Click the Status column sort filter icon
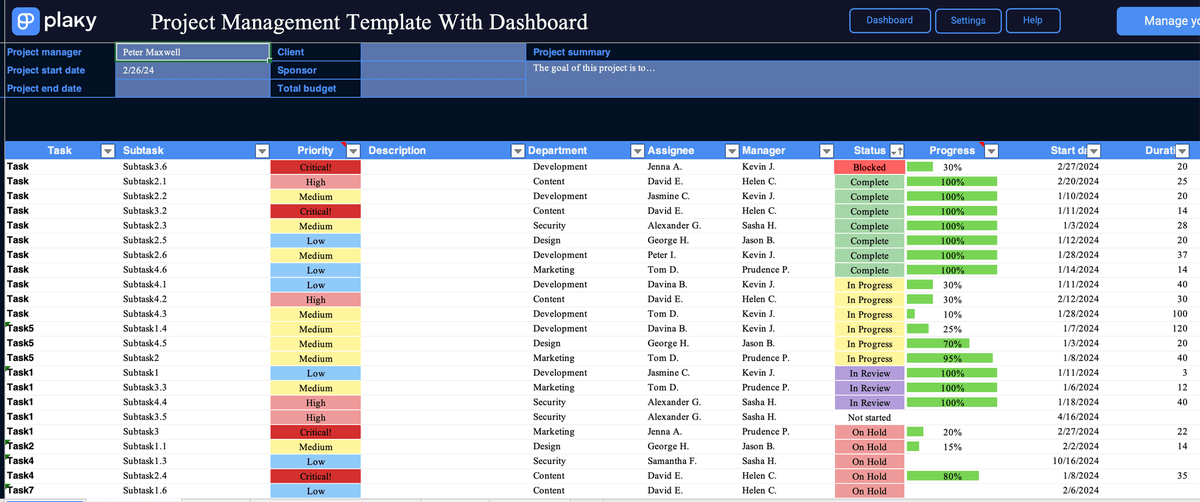 pyautogui.click(x=896, y=151)
